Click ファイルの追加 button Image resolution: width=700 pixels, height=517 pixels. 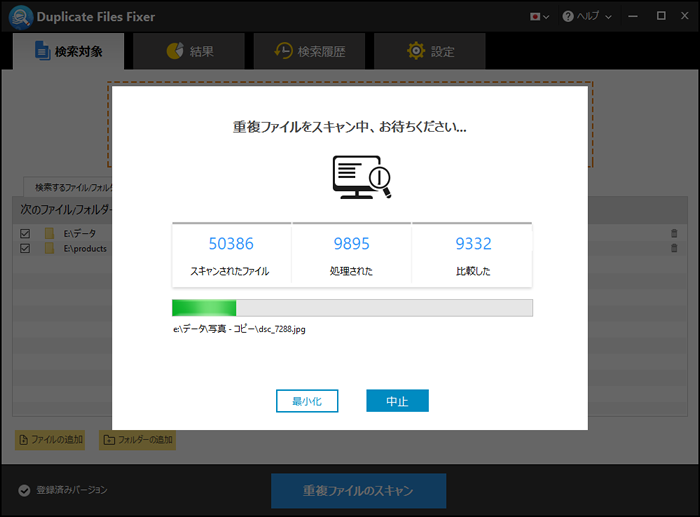click(x=50, y=440)
